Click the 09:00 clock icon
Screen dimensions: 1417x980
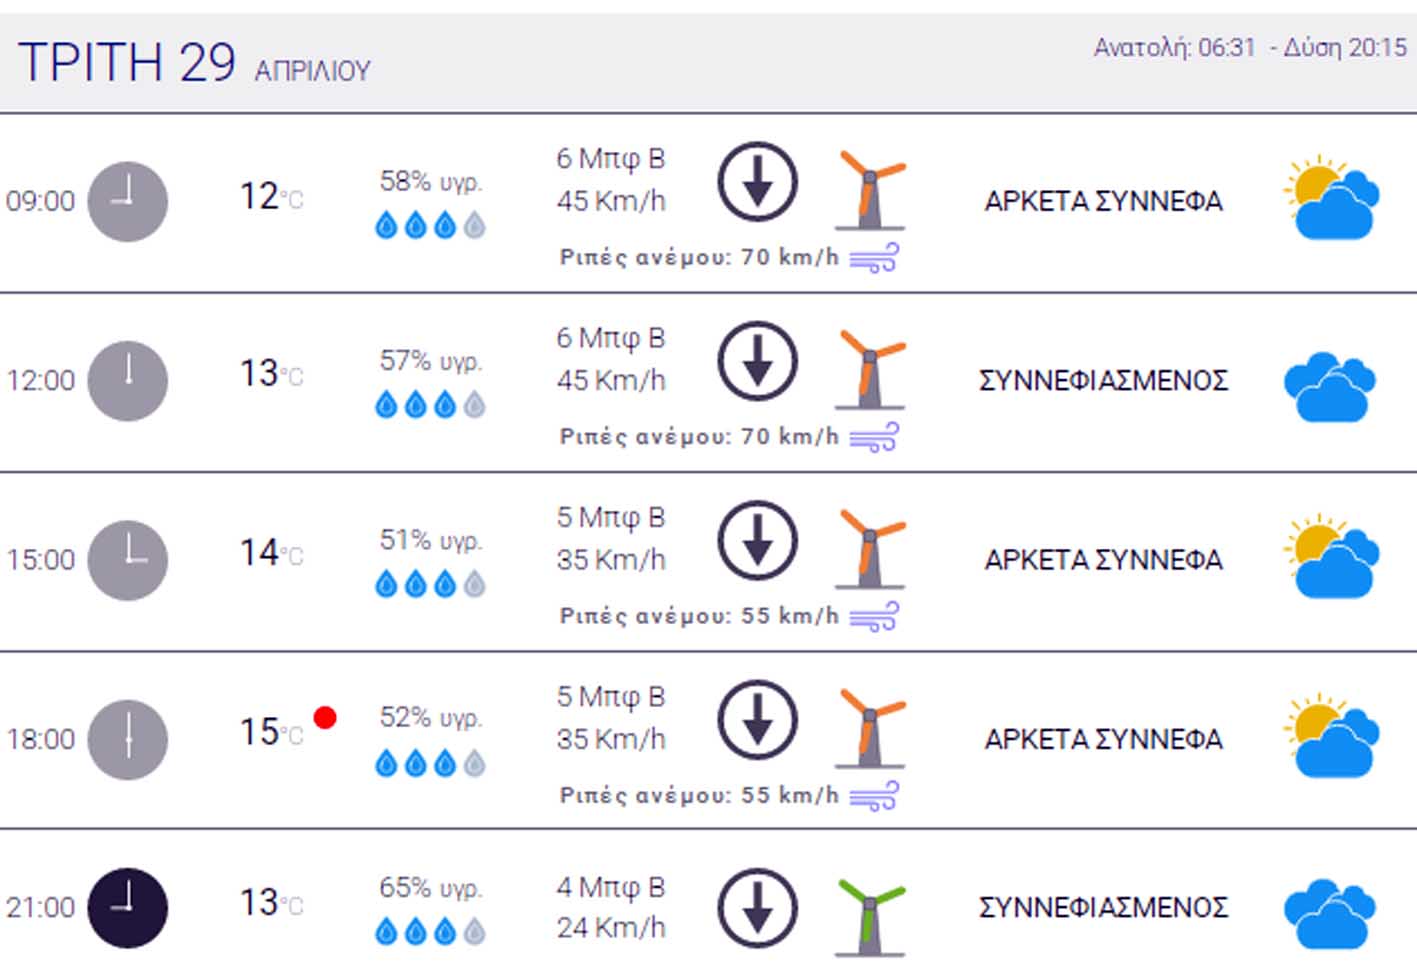[127, 201]
